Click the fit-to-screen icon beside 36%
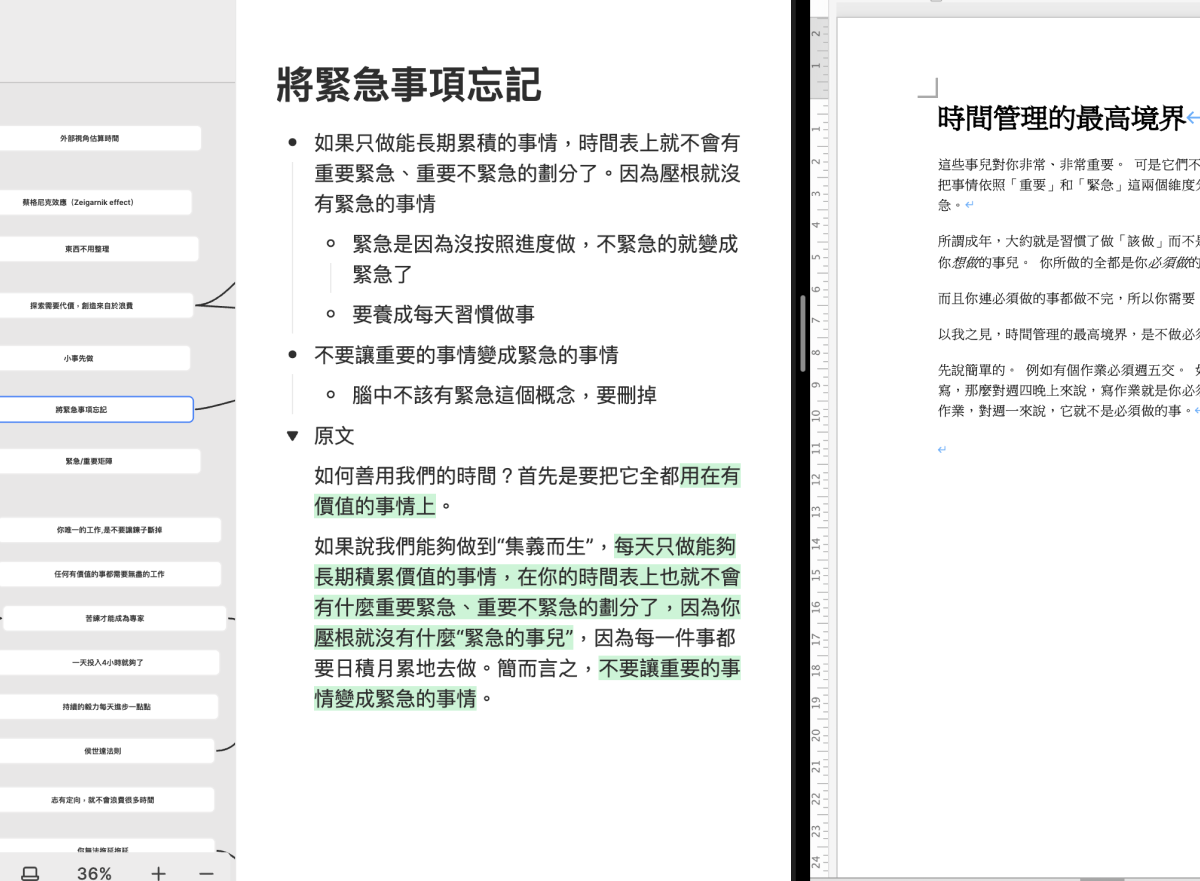The width and height of the screenshot is (1200, 881). (x=31, y=873)
